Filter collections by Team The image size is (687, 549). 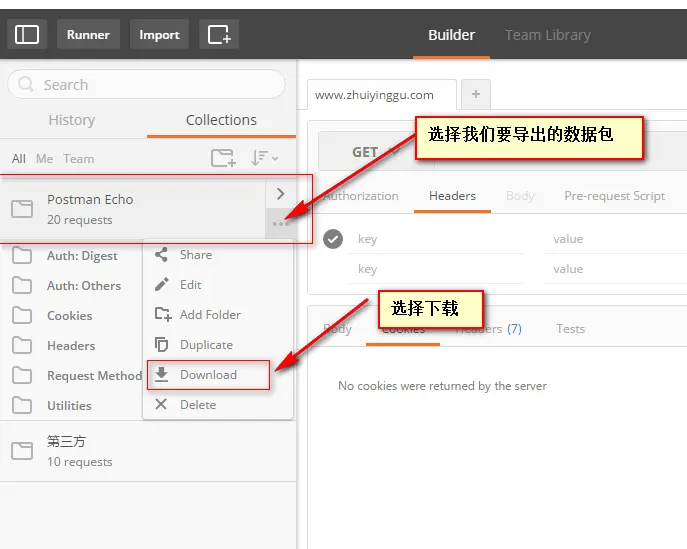coord(78,159)
